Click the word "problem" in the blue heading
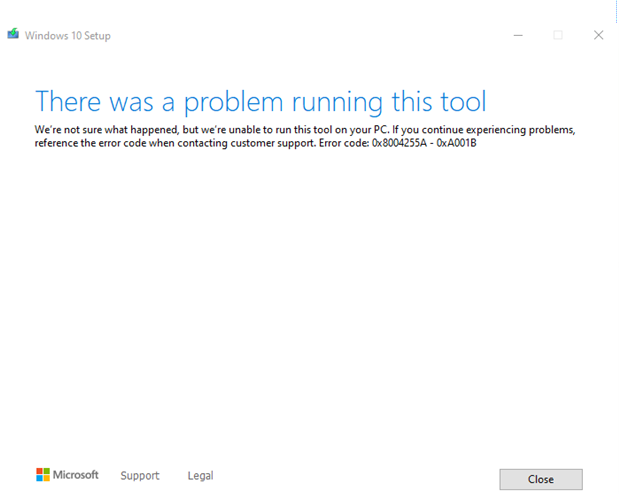The width and height of the screenshot is (620, 494). click(x=234, y=104)
